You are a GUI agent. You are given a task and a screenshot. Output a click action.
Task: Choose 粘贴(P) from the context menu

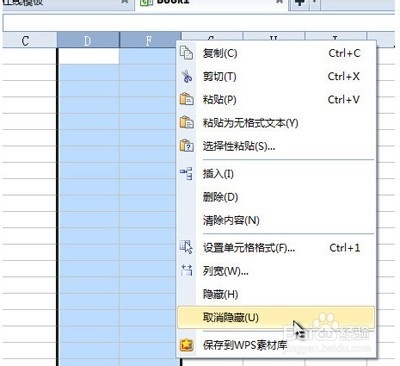point(276,100)
